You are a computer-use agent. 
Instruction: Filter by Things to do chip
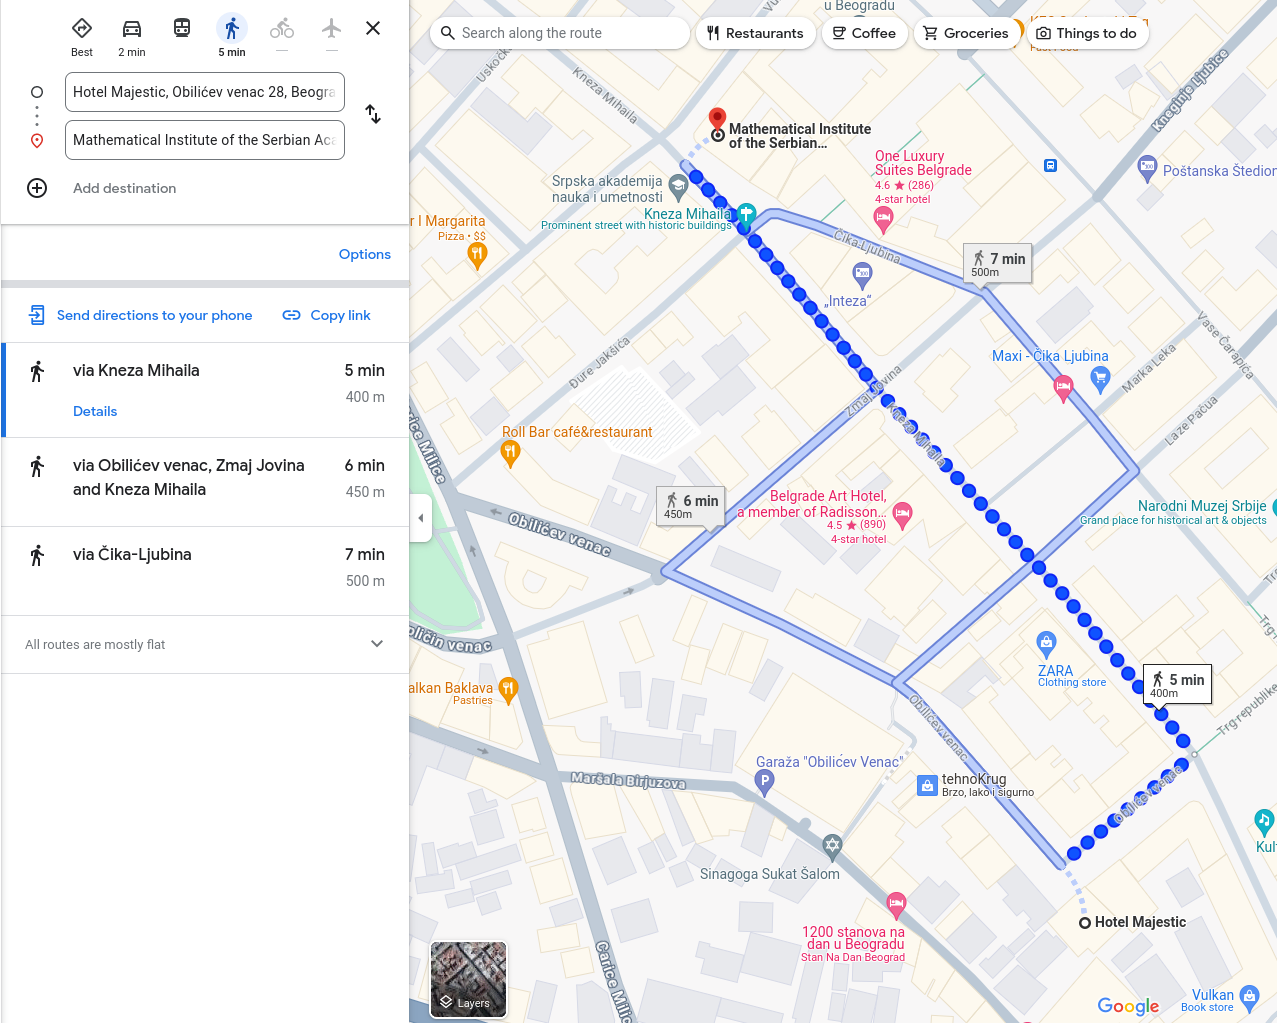[1087, 33]
